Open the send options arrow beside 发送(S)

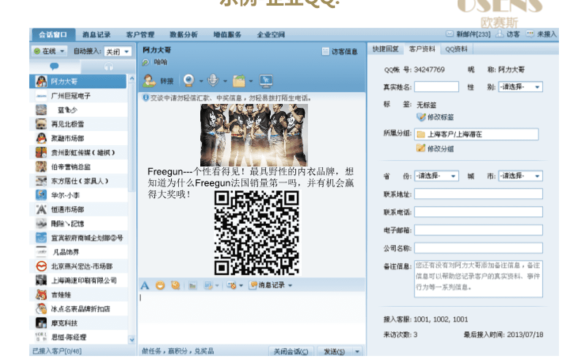[357, 352]
